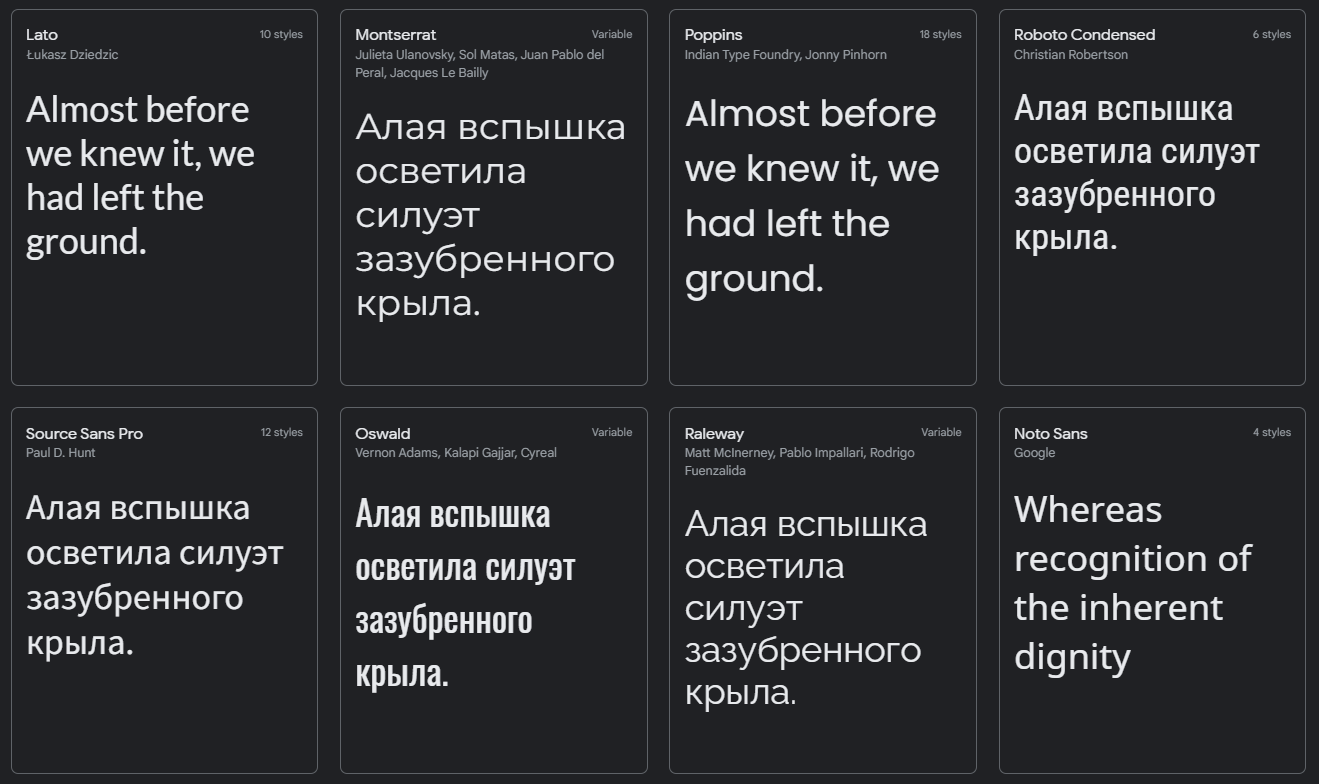Click designer name Christian Robertson

point(1070,55)
